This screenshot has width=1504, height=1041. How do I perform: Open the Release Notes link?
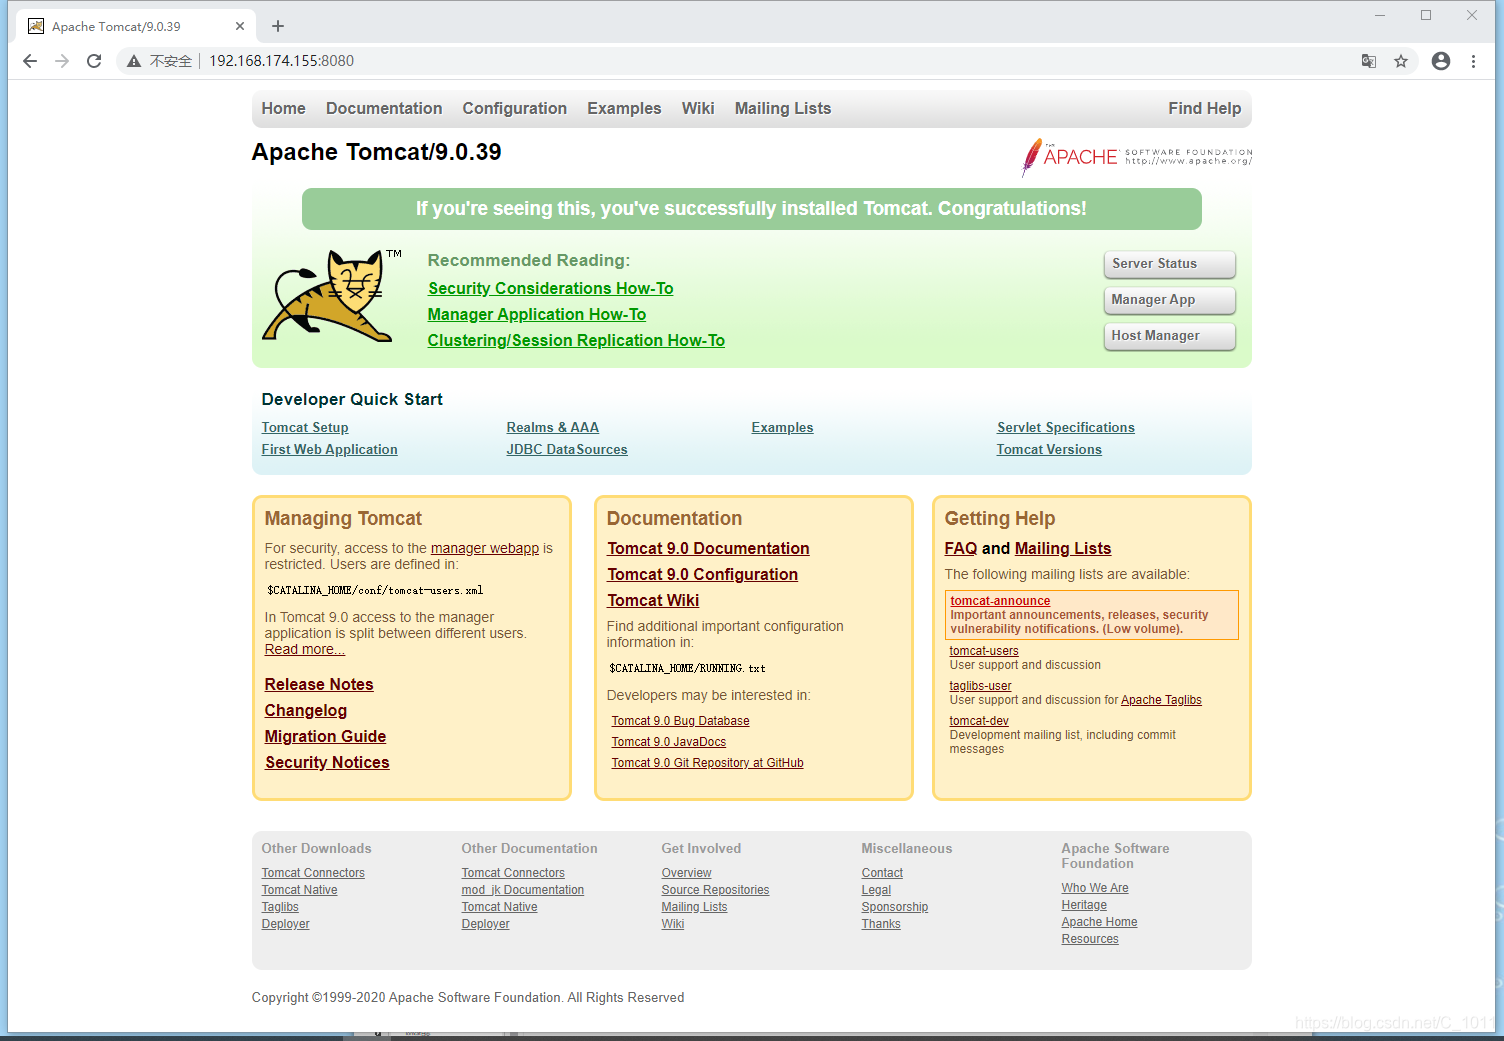pyautogui.click(x=319, y=684)
